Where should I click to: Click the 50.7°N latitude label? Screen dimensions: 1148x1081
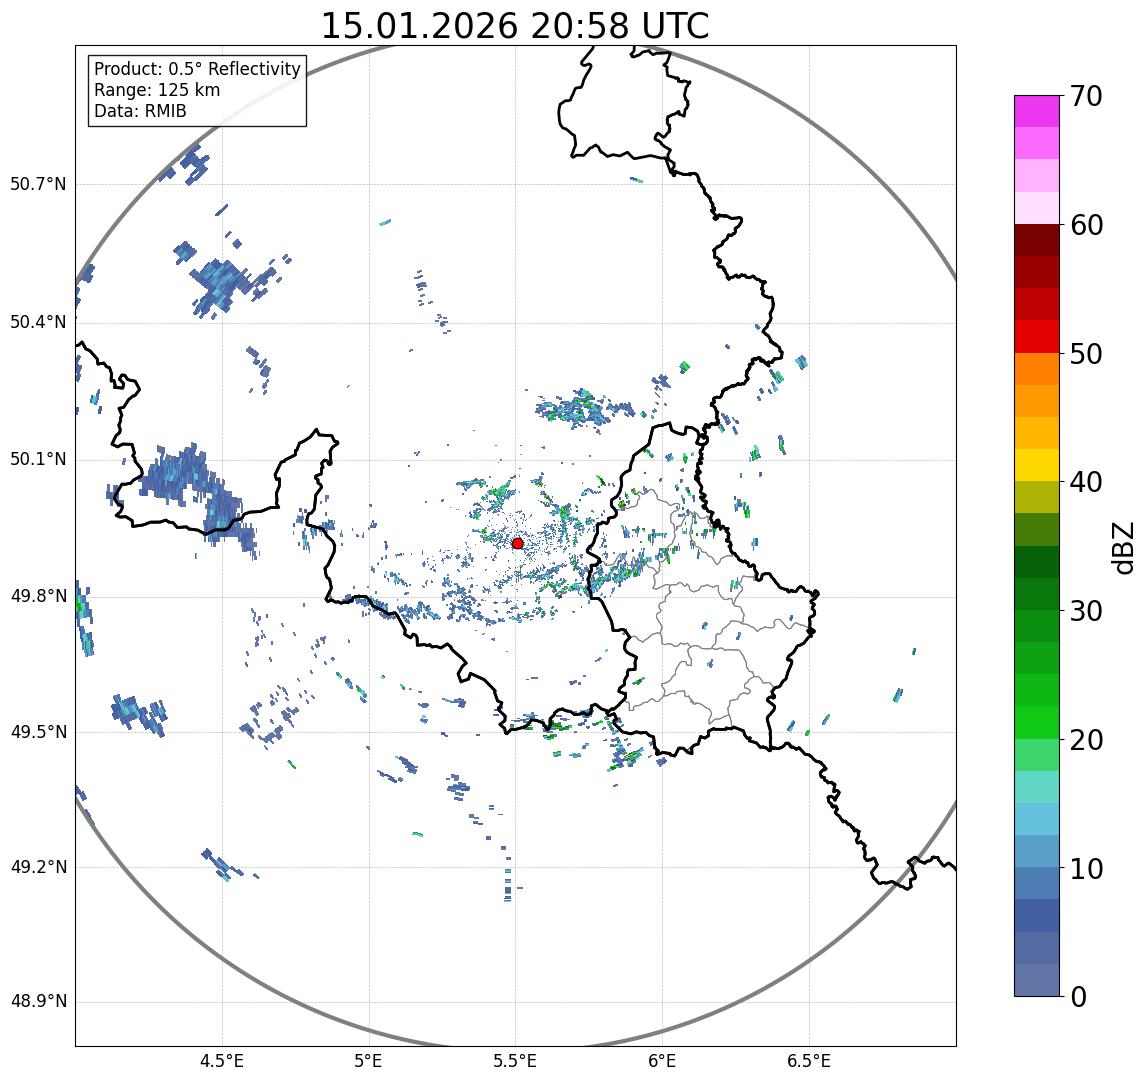(x=38, y=183)
